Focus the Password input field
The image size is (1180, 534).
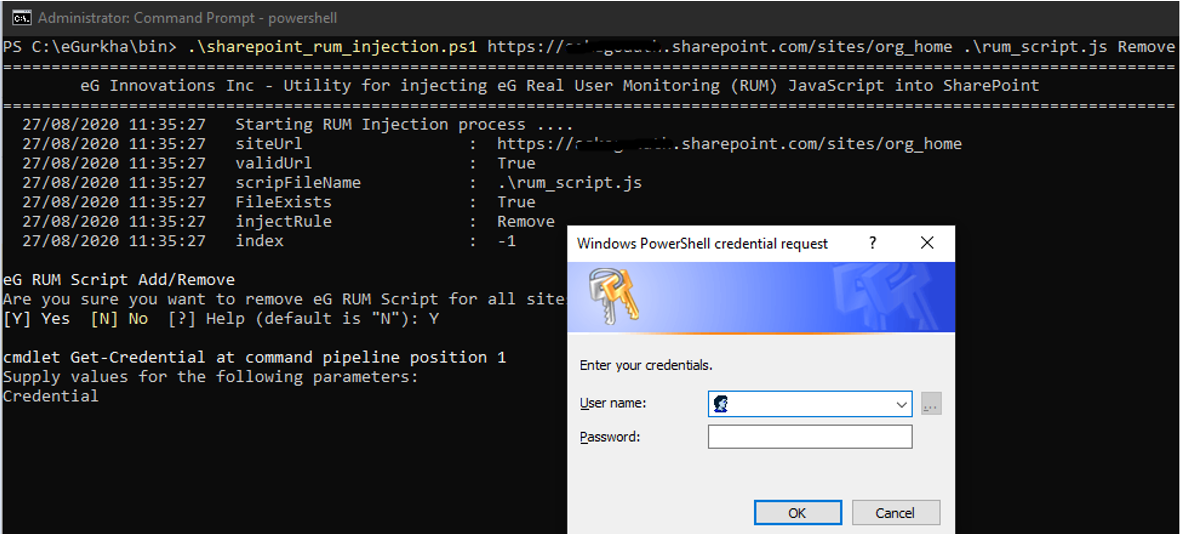(810, 437)
